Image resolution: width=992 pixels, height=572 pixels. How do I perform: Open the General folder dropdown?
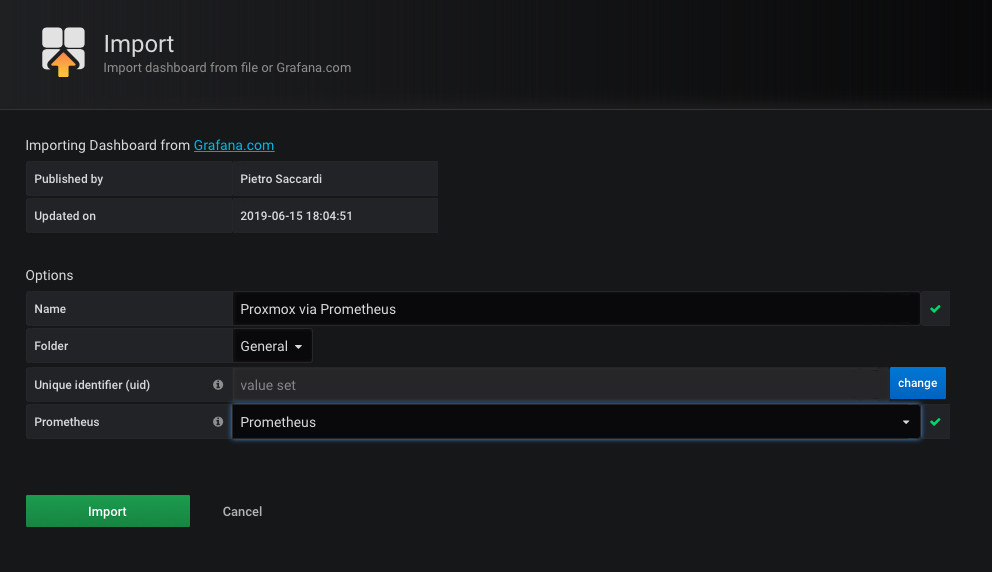point(272,346)
